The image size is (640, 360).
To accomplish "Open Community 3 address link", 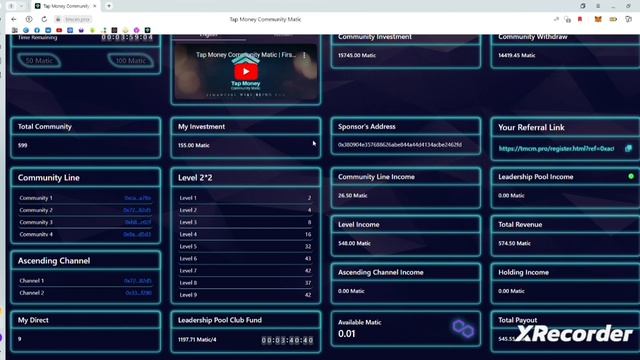I will 138,222.
